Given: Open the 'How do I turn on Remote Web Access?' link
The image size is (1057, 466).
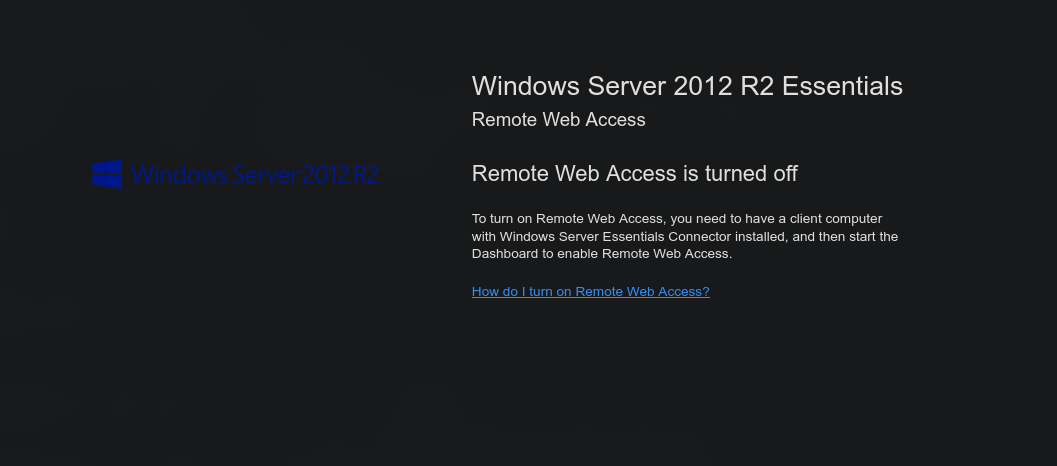Looking at the screenshot, I should [x=591, y=291].
